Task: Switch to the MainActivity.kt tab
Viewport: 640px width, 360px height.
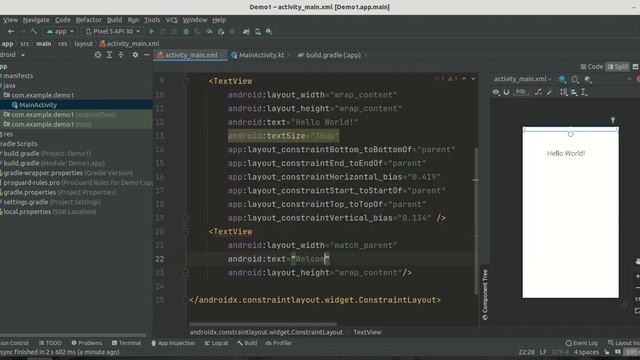Action: (x=261, y=55)
